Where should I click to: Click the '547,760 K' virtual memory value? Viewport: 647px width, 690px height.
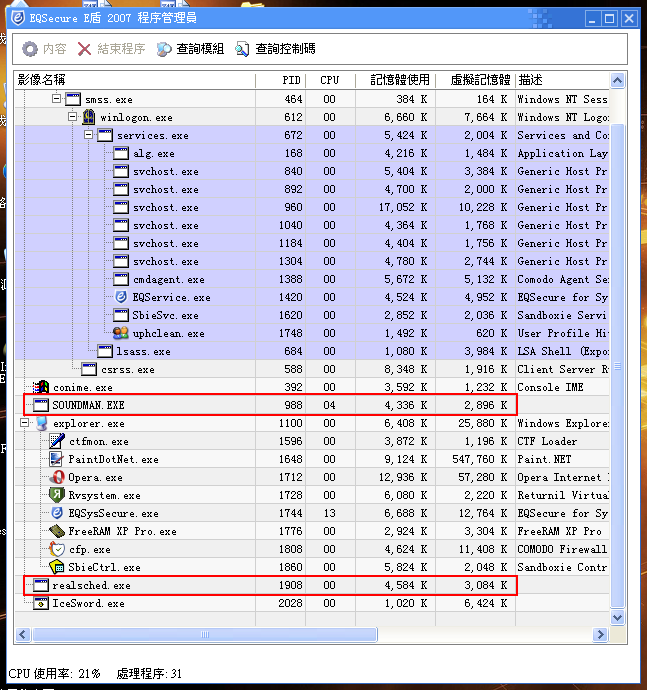(x=480, y=459)
